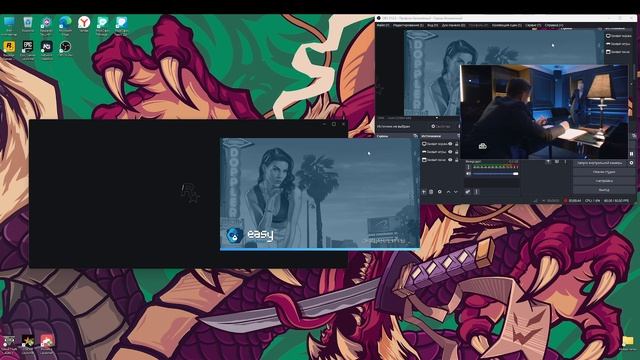Open the Файл menu in OBS
Viewport: 640px width, 360px height.
click(x=382, y=25)
